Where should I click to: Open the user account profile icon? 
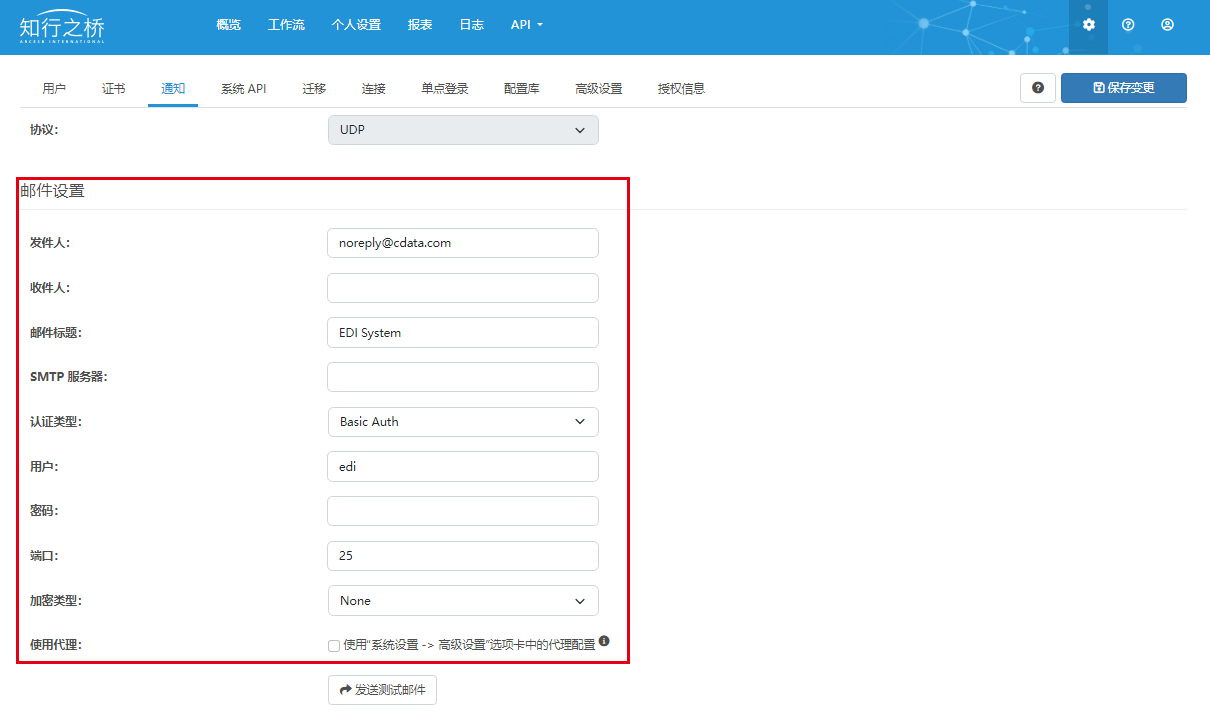click(x=1167, y=25)
